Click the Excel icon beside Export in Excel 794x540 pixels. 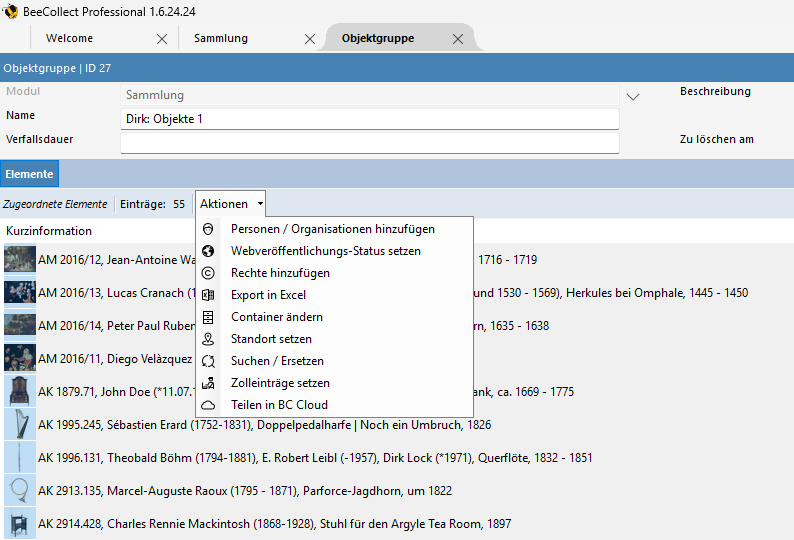[209, 295]
